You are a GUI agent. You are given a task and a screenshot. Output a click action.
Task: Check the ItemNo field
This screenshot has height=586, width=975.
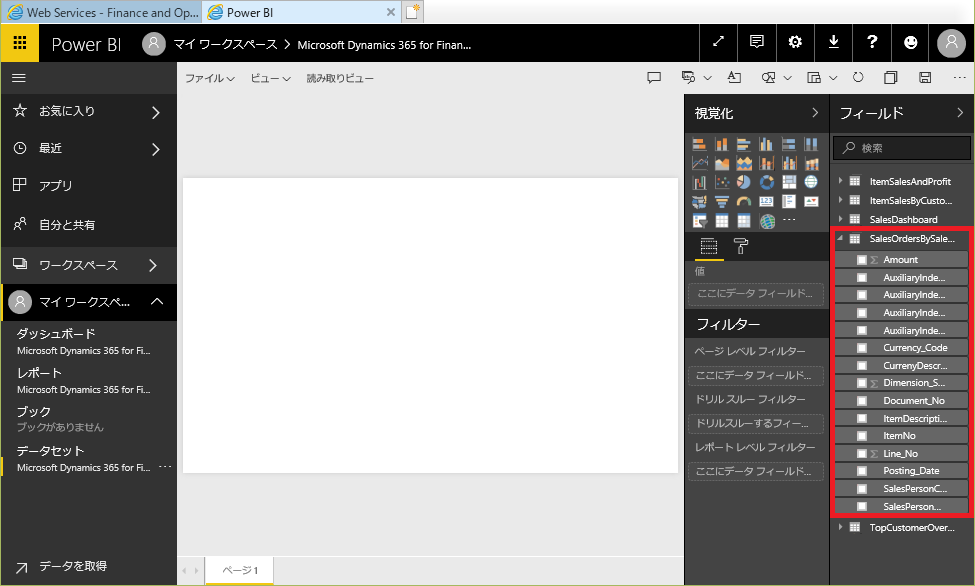click(x=862, y=436)
